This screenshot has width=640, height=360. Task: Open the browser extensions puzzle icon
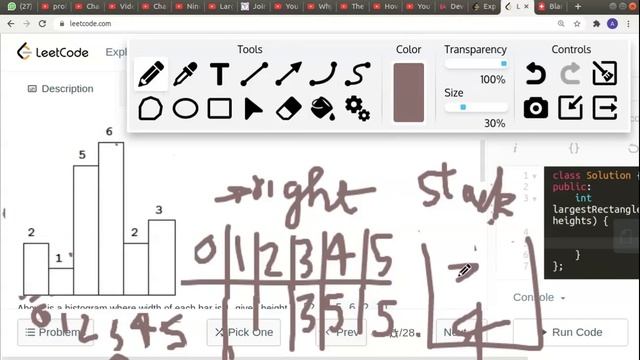(596, 24)
